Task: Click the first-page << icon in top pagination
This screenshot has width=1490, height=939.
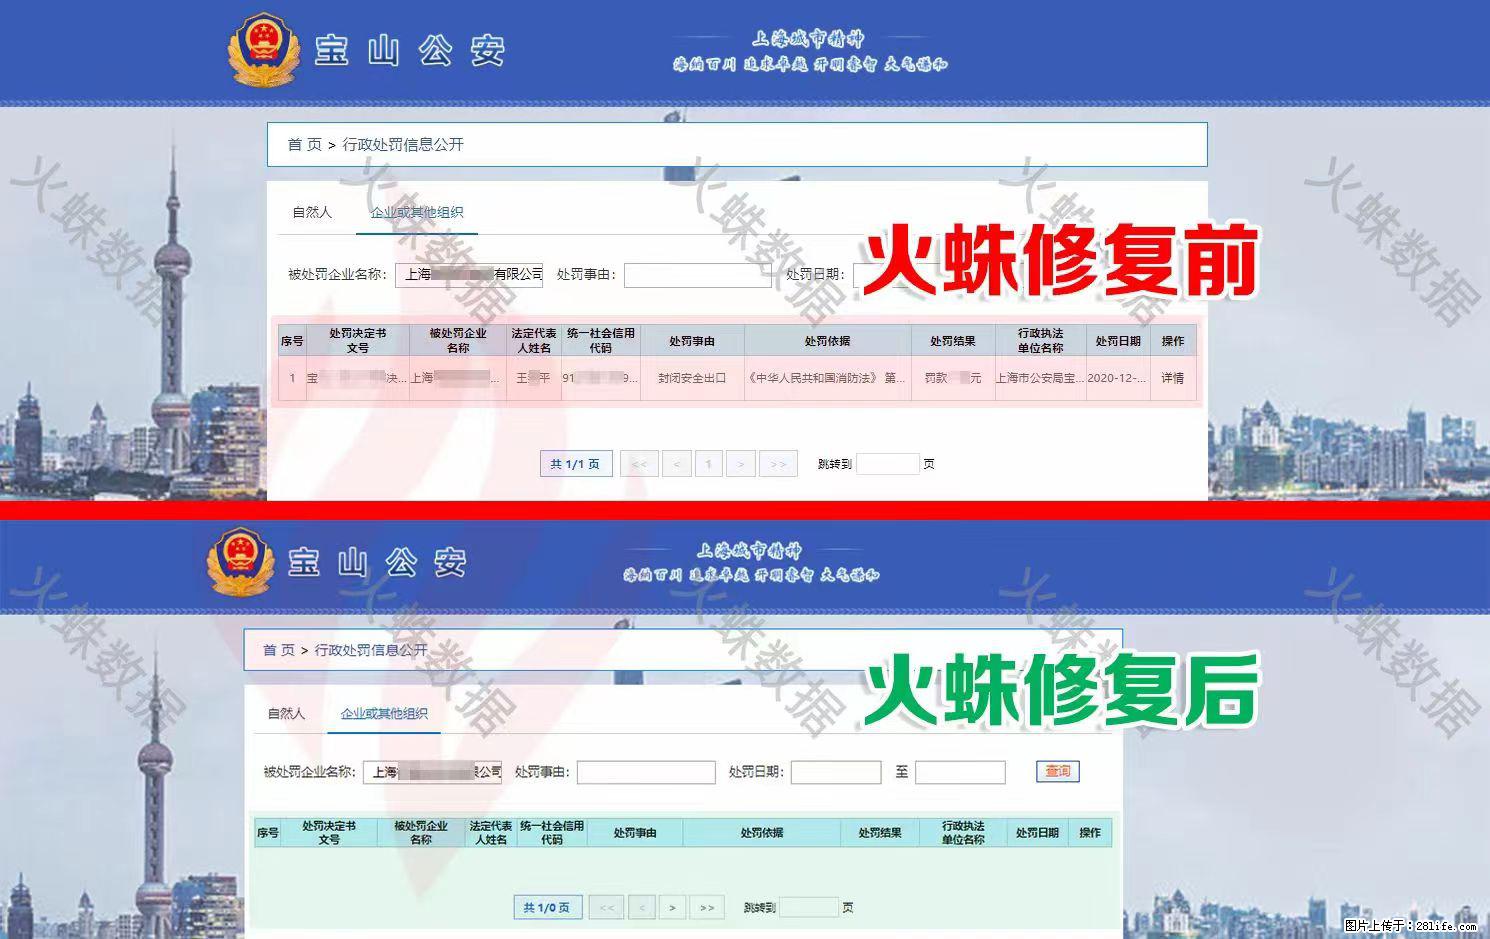Action: pyautogui.click(x=640, y=463)
